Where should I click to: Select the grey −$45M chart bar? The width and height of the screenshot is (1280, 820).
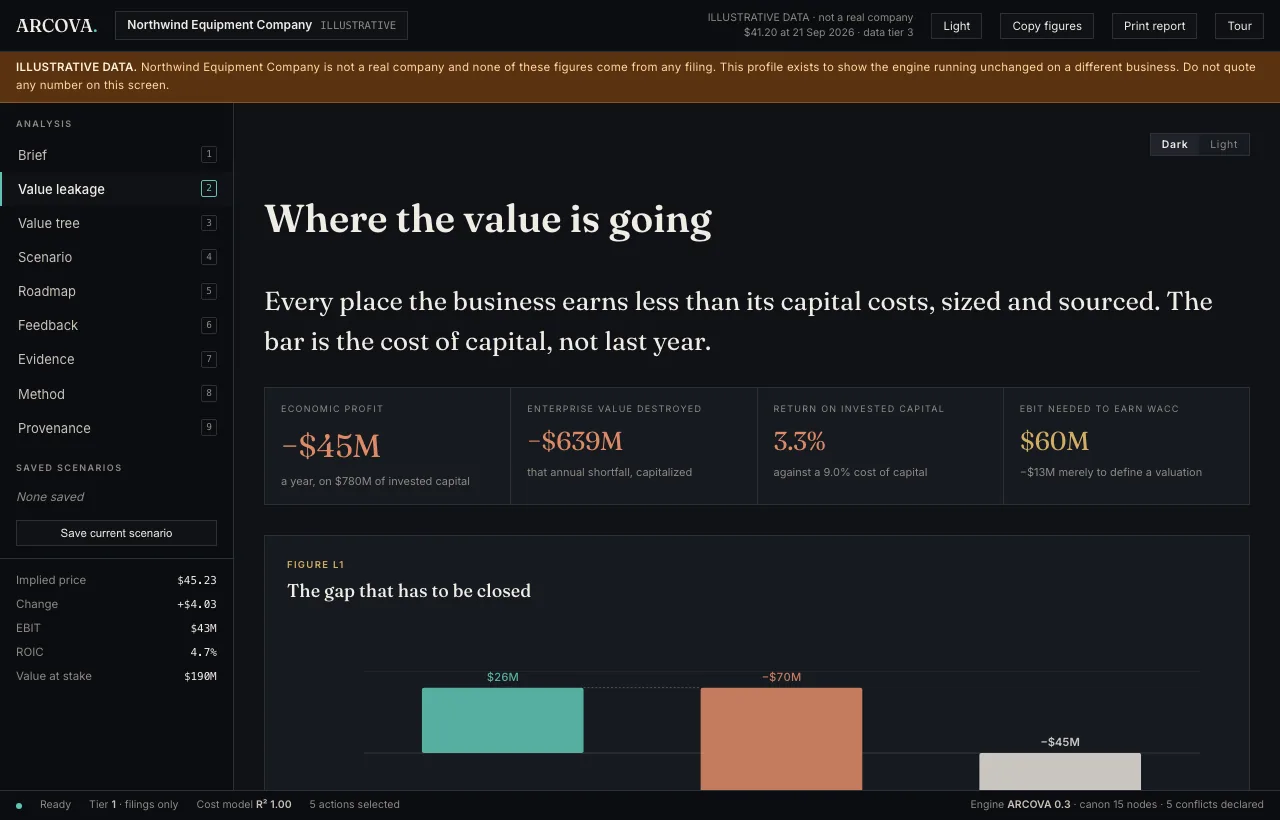point(1060,771)
